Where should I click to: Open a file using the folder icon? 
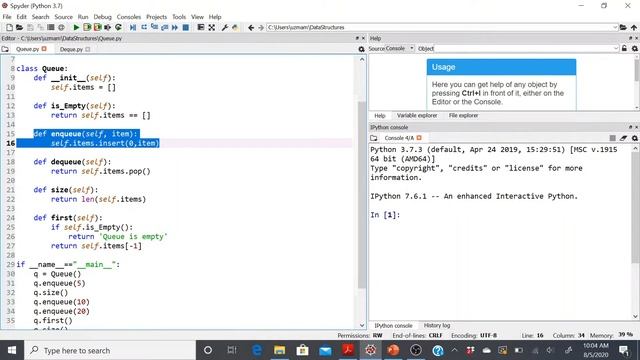(x=19, y=27)
